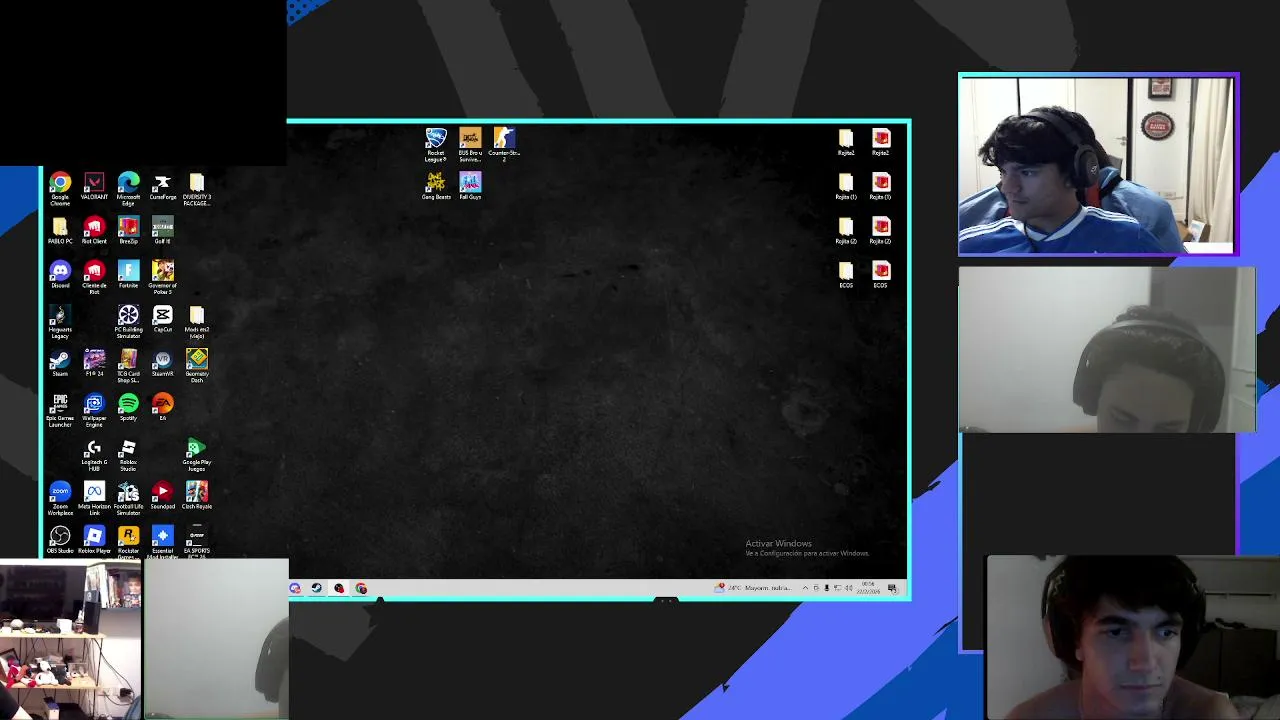
Task: Select the Riot Client shortcut
Action: click(x=94, y=231)
